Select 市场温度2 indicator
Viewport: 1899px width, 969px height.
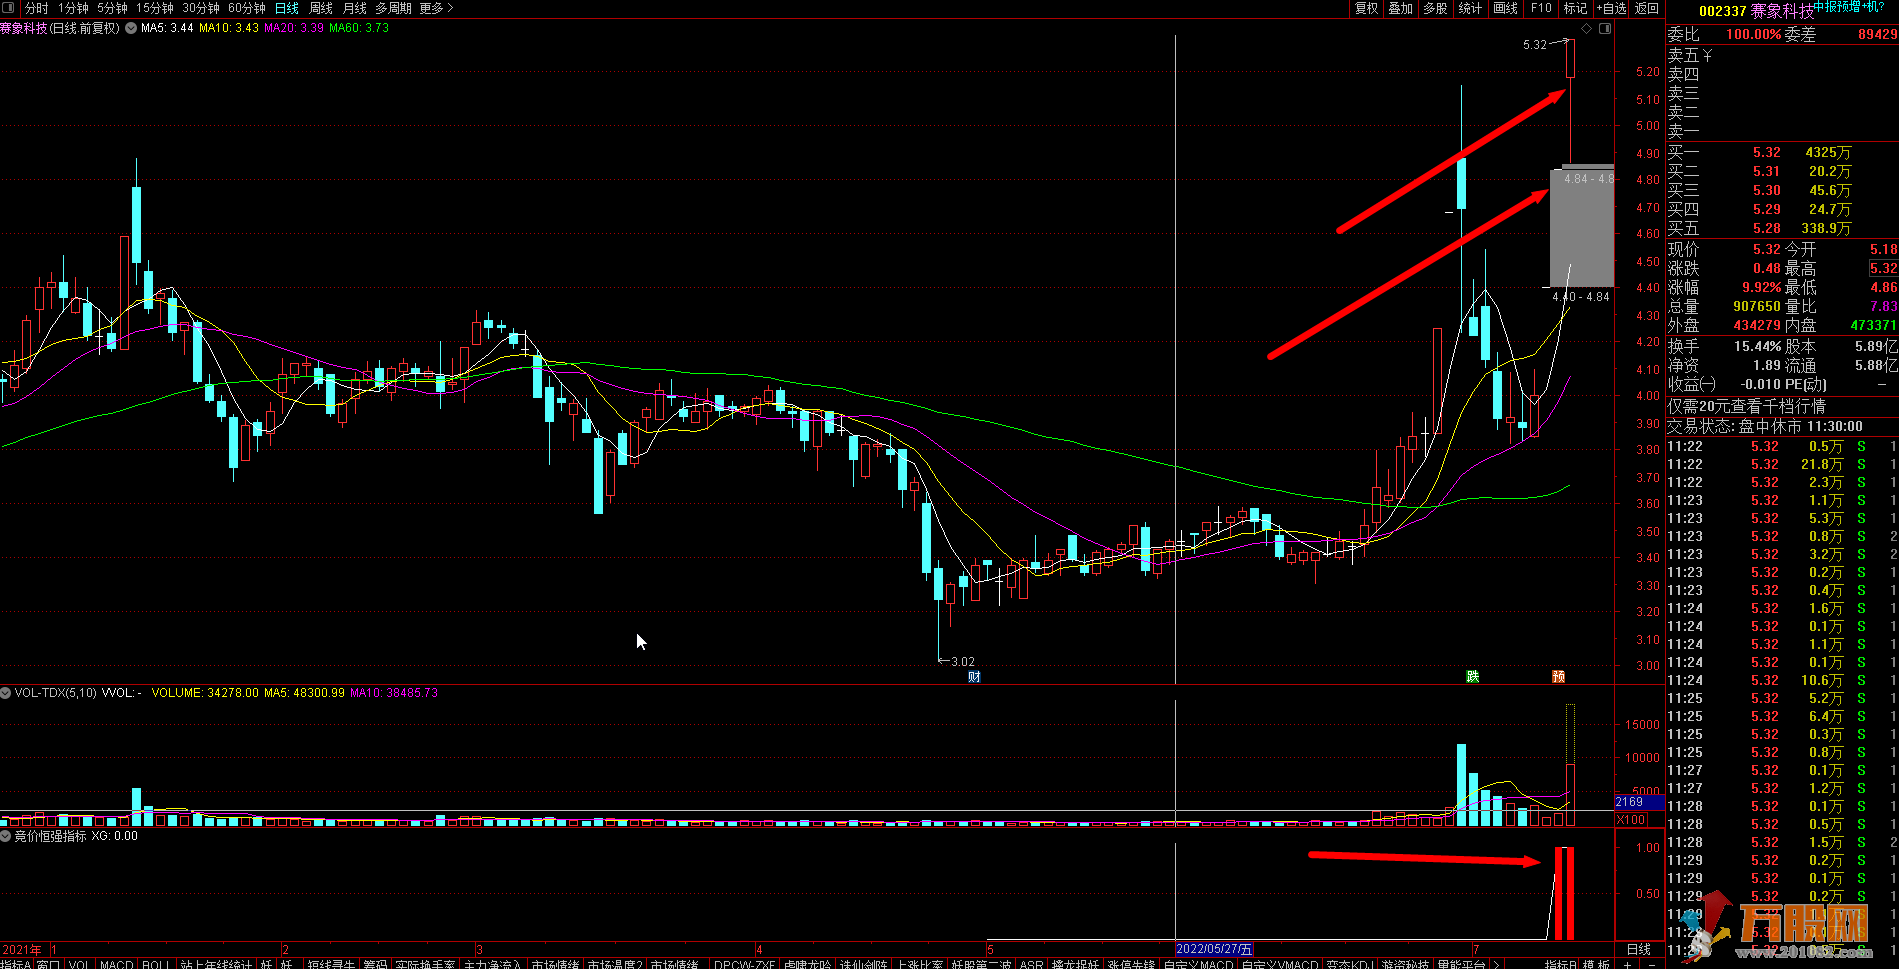point(614,964)
